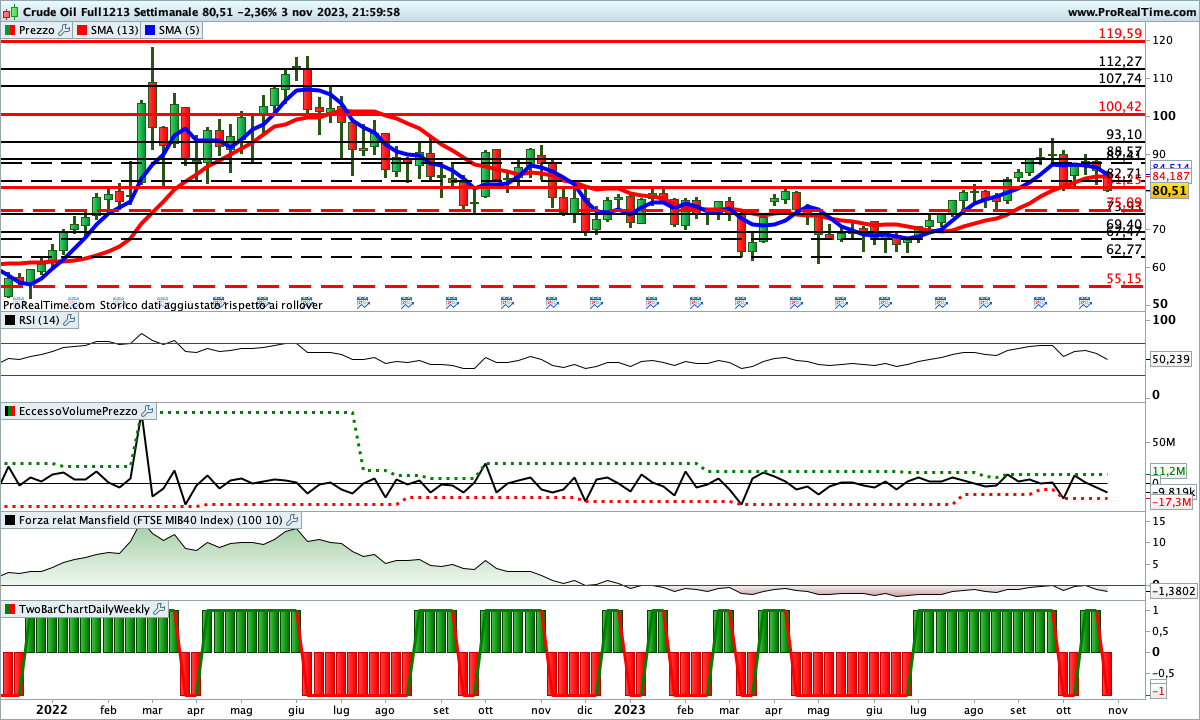This screenshot has height=720, width=1200.
Task: Click the 112,27 horizontal level label
Action: point(1120,62)
